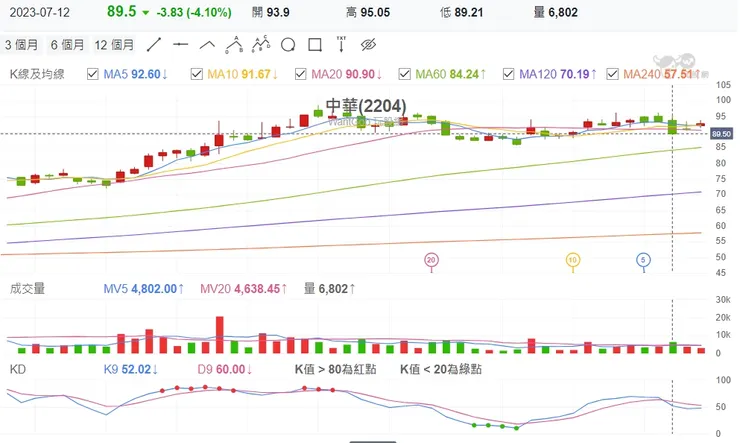Switch chart range to 12 個月
Image resolution: width=740 pixels, height=443 pixels.
click(x=114, y=45)
